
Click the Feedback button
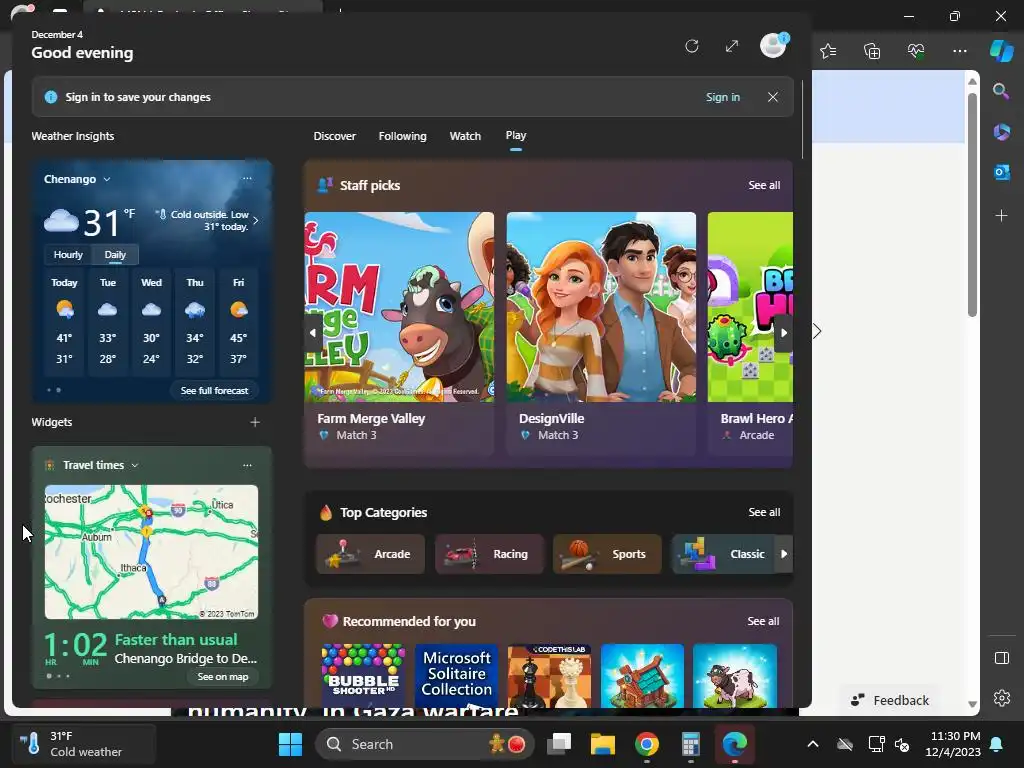point(889,700)
